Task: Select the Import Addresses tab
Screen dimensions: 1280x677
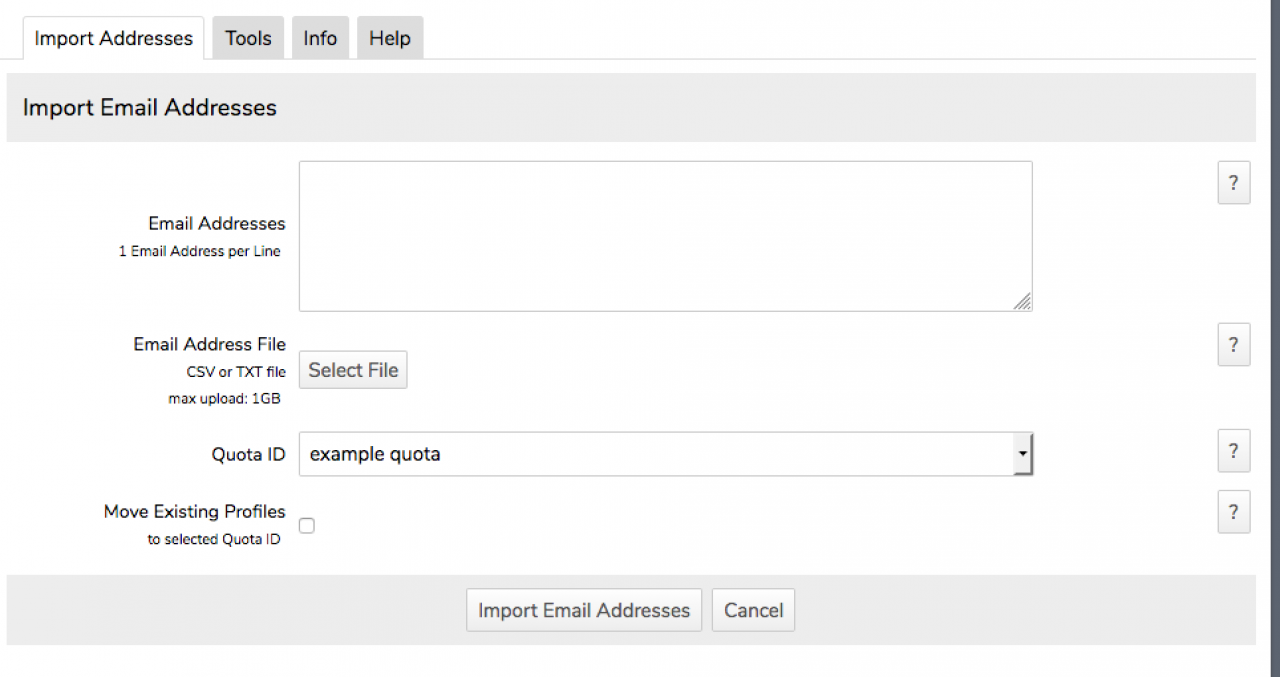Action: 113,38
